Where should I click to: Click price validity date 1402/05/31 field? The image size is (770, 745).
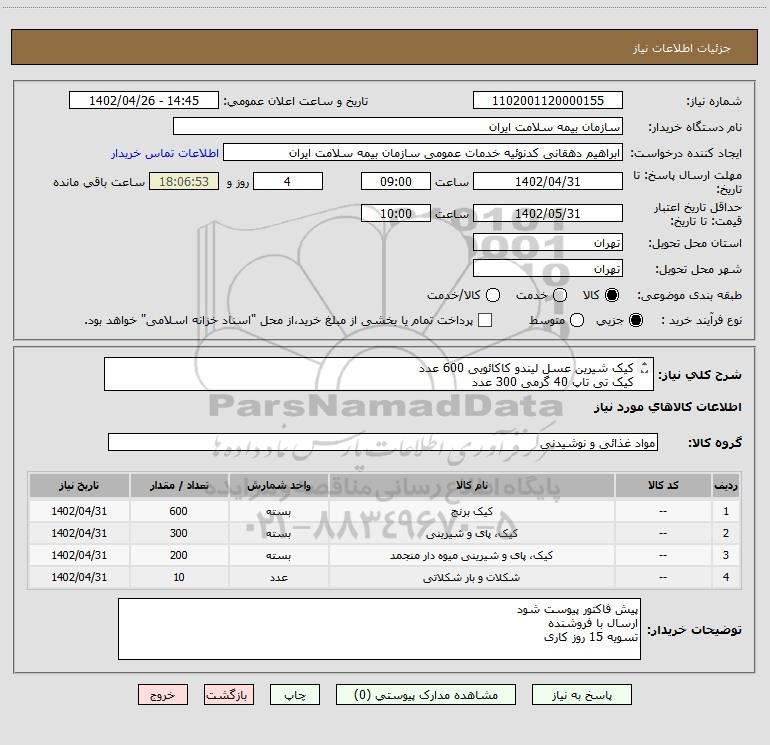click(548, 213)
